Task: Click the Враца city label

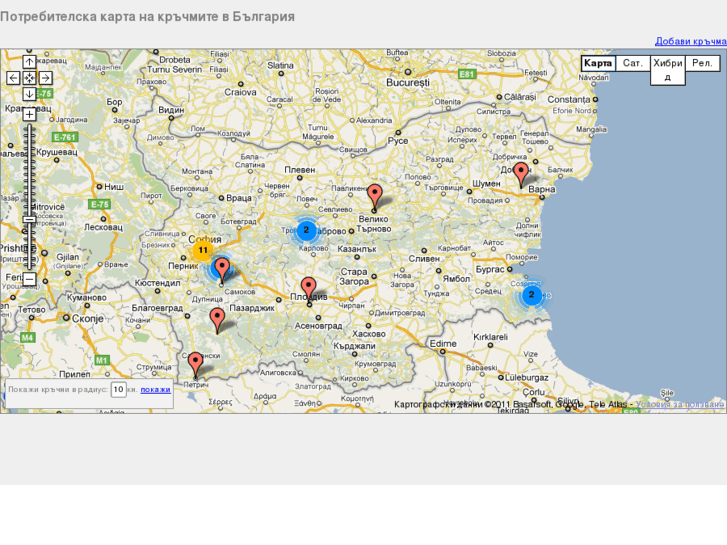Action: coord(239,198)
